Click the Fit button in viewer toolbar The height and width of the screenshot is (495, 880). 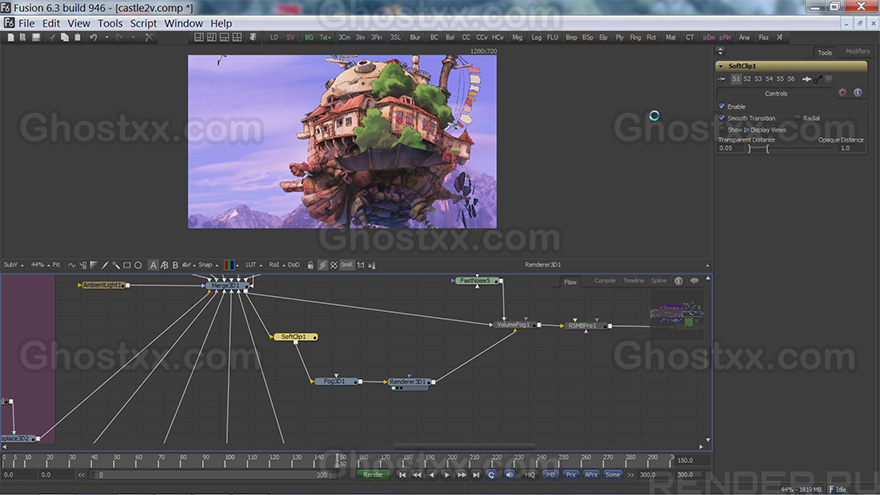click(56, 265)
